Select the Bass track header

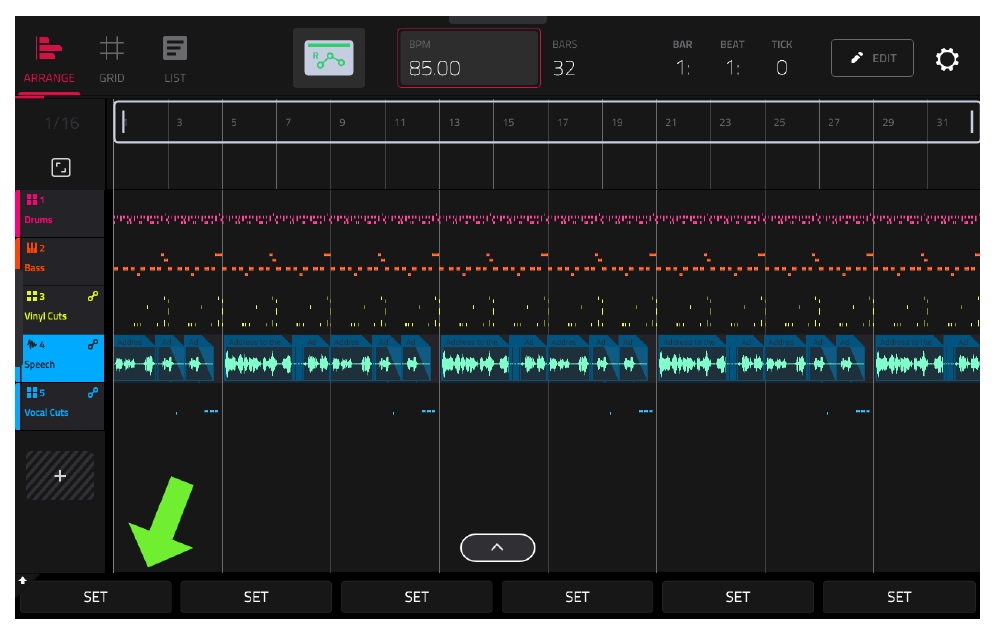coord(60,262)
